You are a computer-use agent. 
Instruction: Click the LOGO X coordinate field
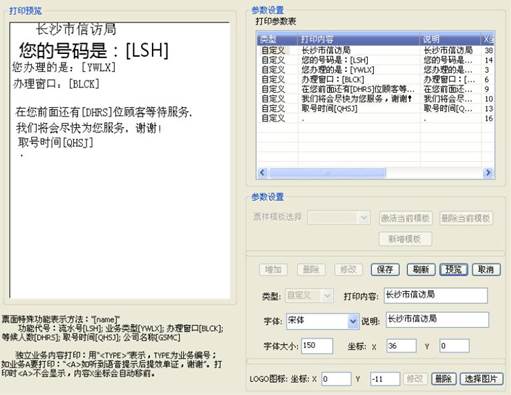tap(336, 379)
